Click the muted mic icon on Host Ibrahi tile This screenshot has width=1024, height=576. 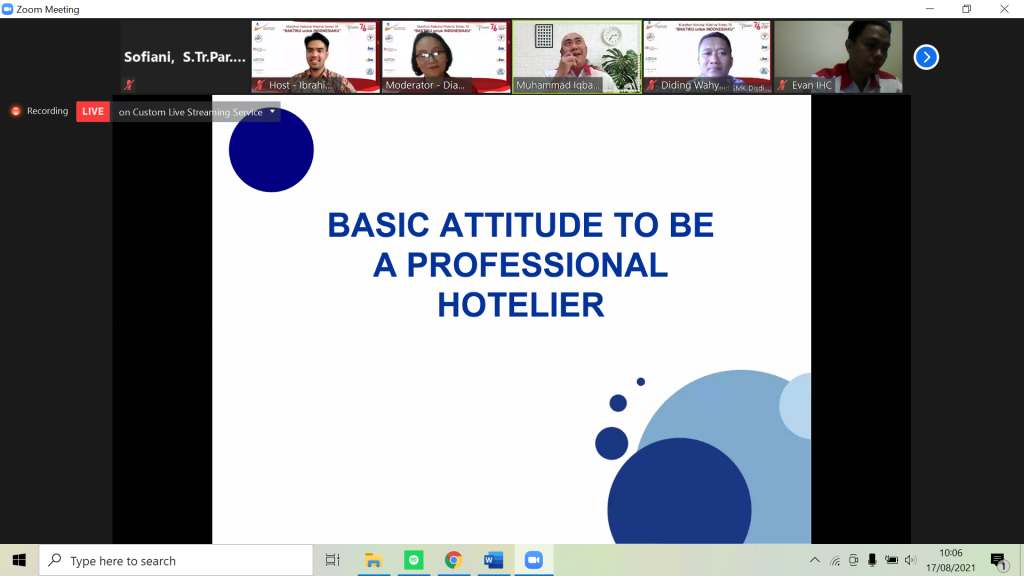pyautogui.click(x=260, y=86)
